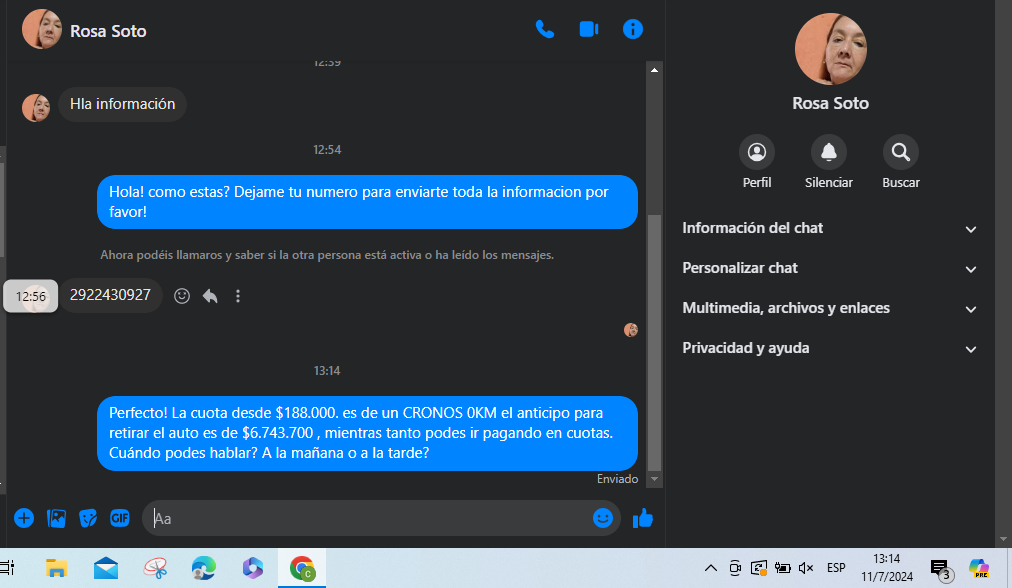Start a voice call with Rosa Soto

pyautogui.click(x=545, y=30)
